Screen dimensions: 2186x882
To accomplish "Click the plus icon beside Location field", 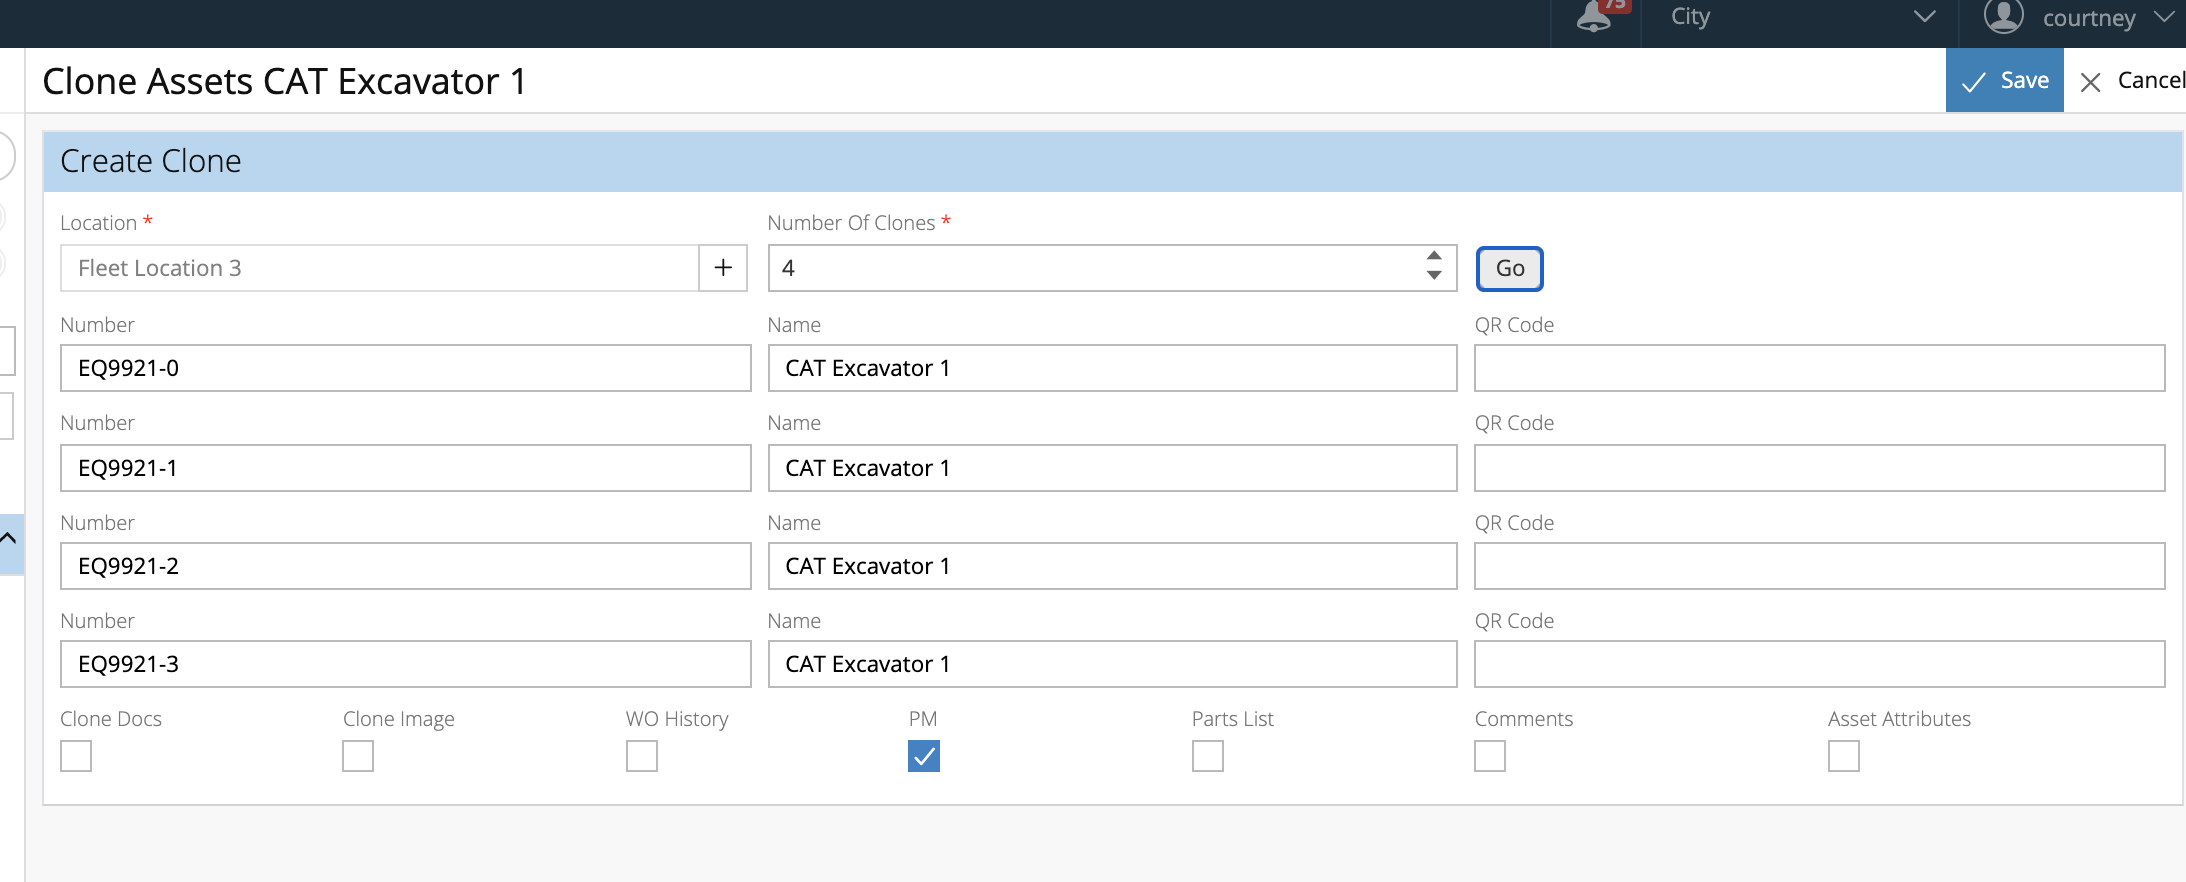I will point(723,268).
